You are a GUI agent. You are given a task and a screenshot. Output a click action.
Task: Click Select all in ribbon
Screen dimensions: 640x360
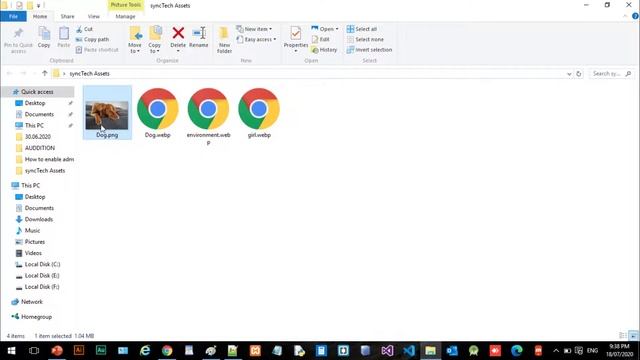[362, 29]
